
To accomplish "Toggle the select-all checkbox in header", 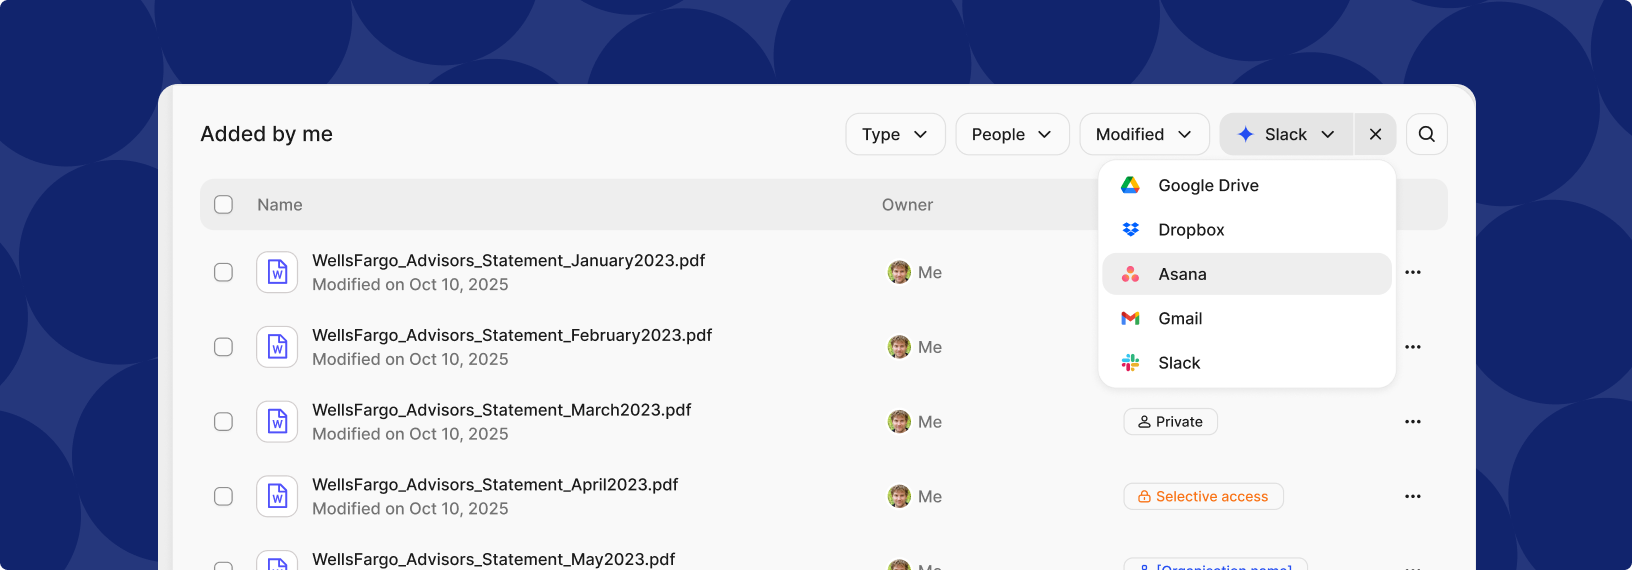I will [x=224, y=204].
